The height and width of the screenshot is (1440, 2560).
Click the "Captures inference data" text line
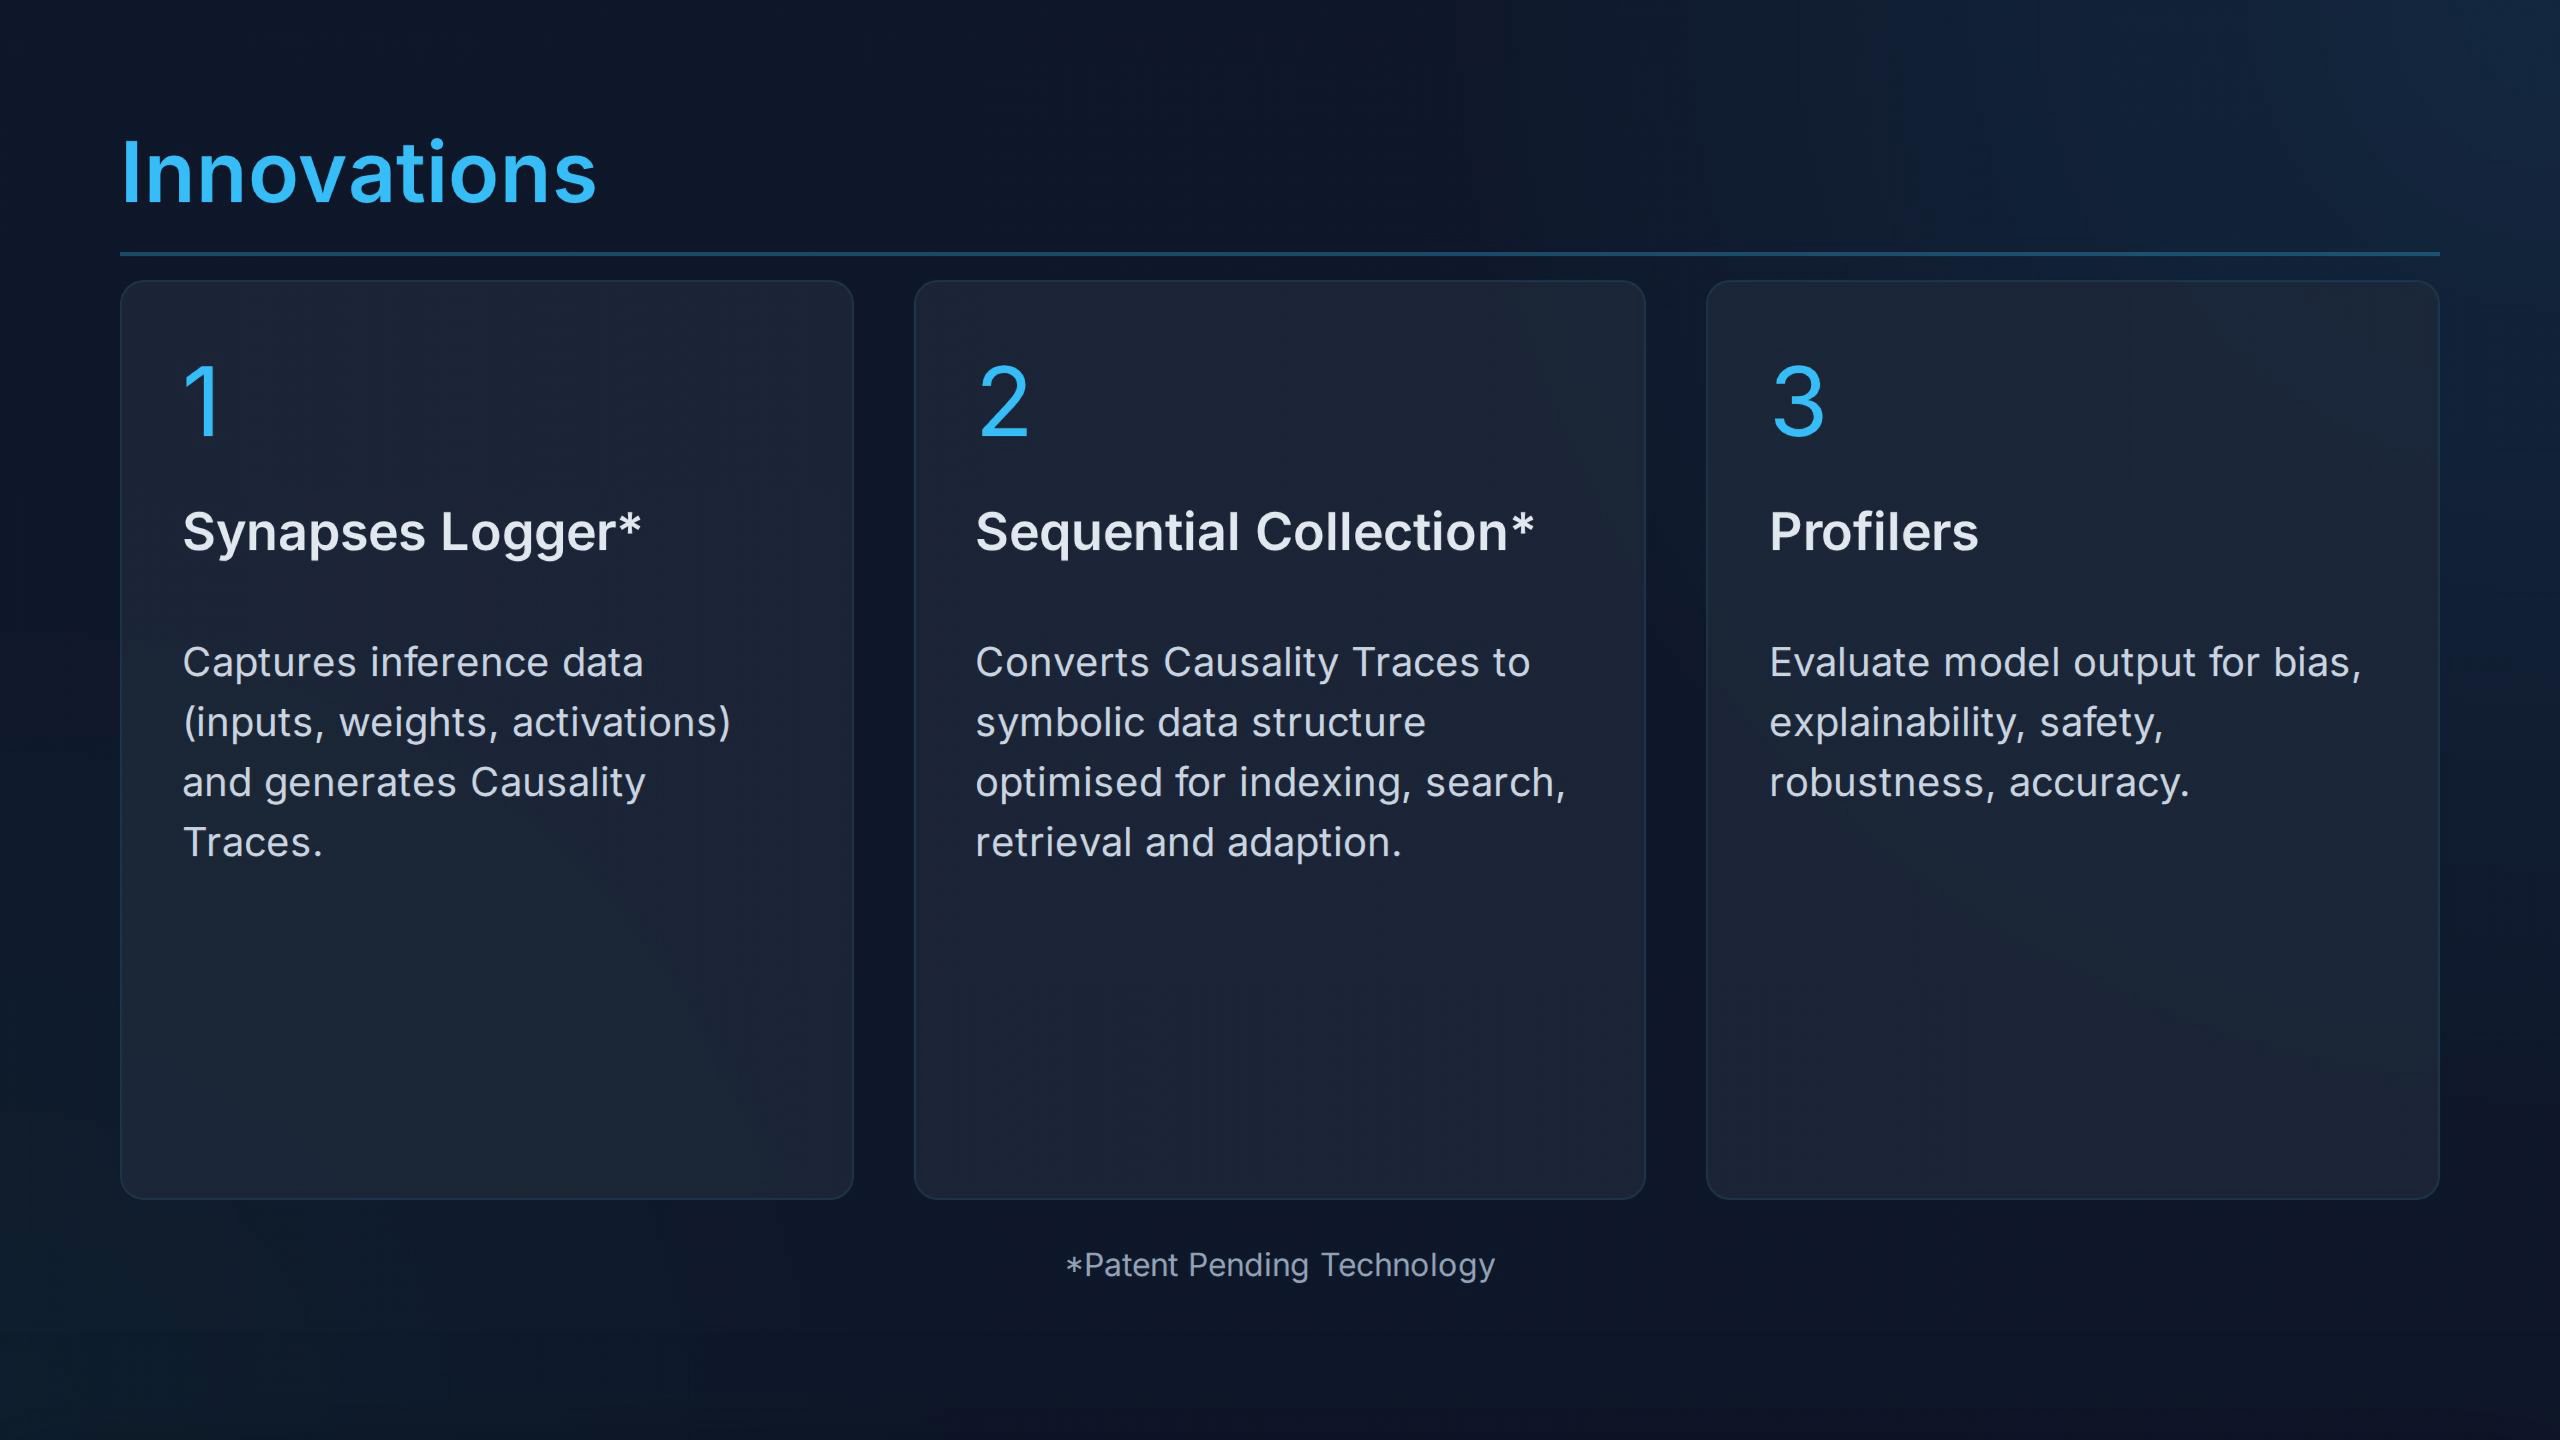(x=412, y=662)
